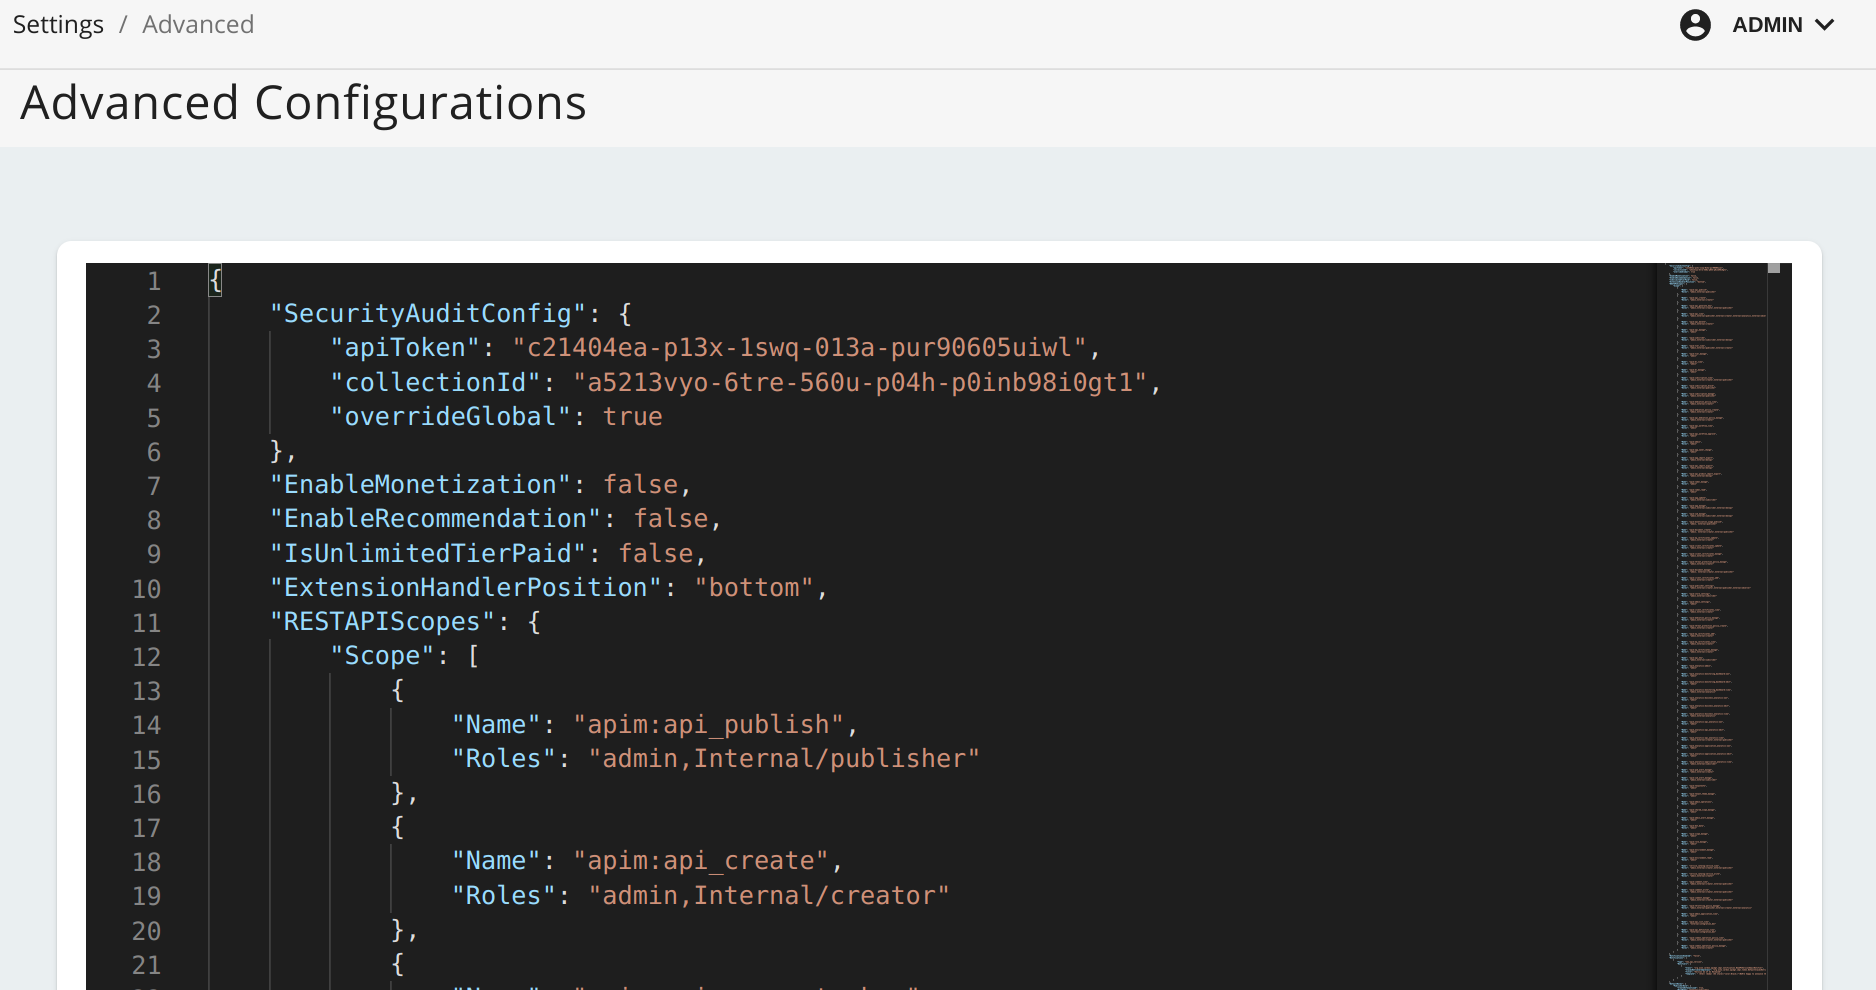Click the admin user avatar icon
This screenshot has height=990, width=1876.
tap(1695, 25)
